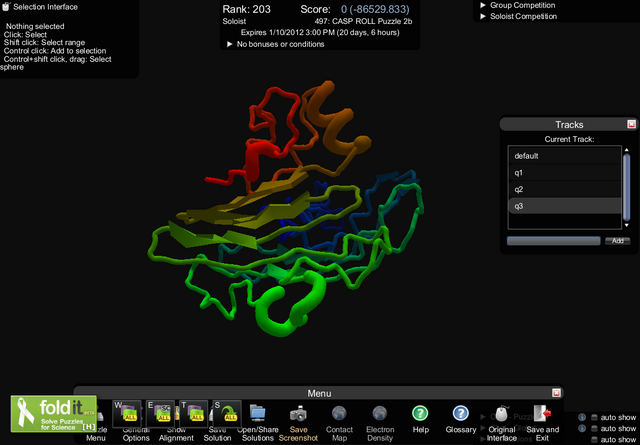Activate the T wiggle-all tool icon
Screen dimensions: 640x445
[193, 414]
